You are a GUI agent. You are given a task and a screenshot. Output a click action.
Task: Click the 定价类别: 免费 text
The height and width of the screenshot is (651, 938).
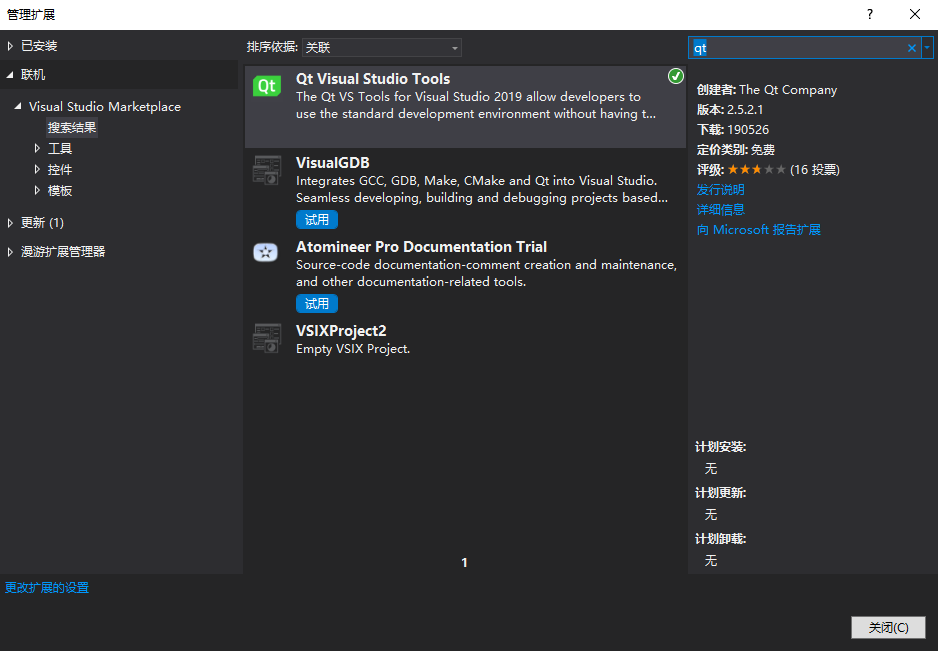click(x=736, y=150)
